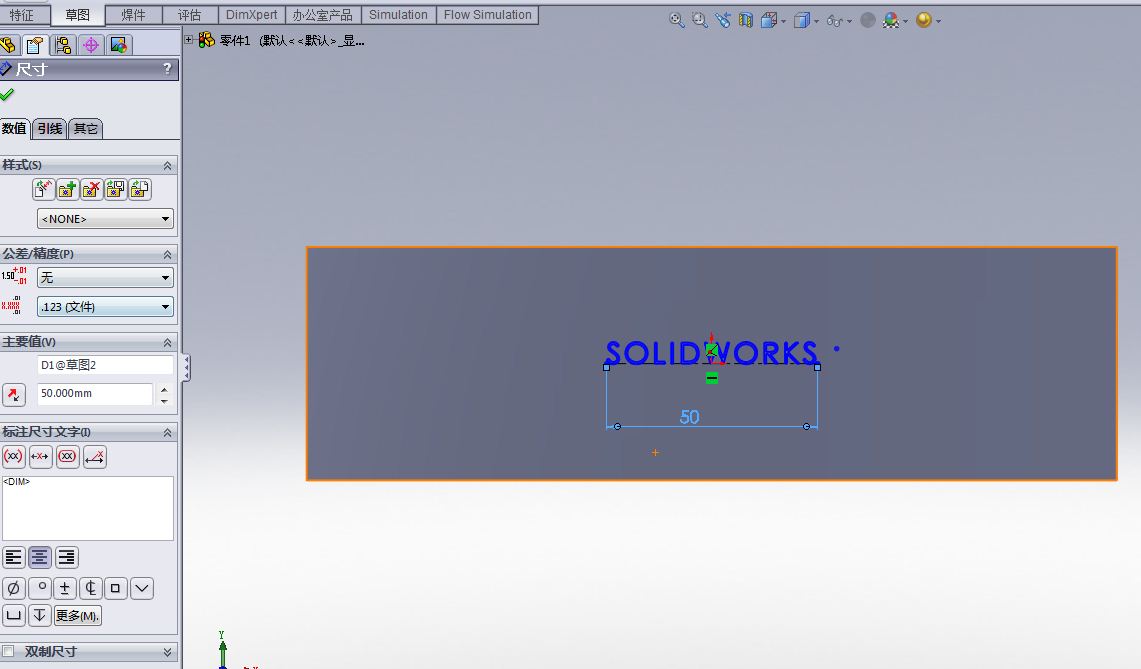This screenshot has width=1141, height=669.
Task: Click the View Settings gold sphere icon
Action: (x=924, y=20)
